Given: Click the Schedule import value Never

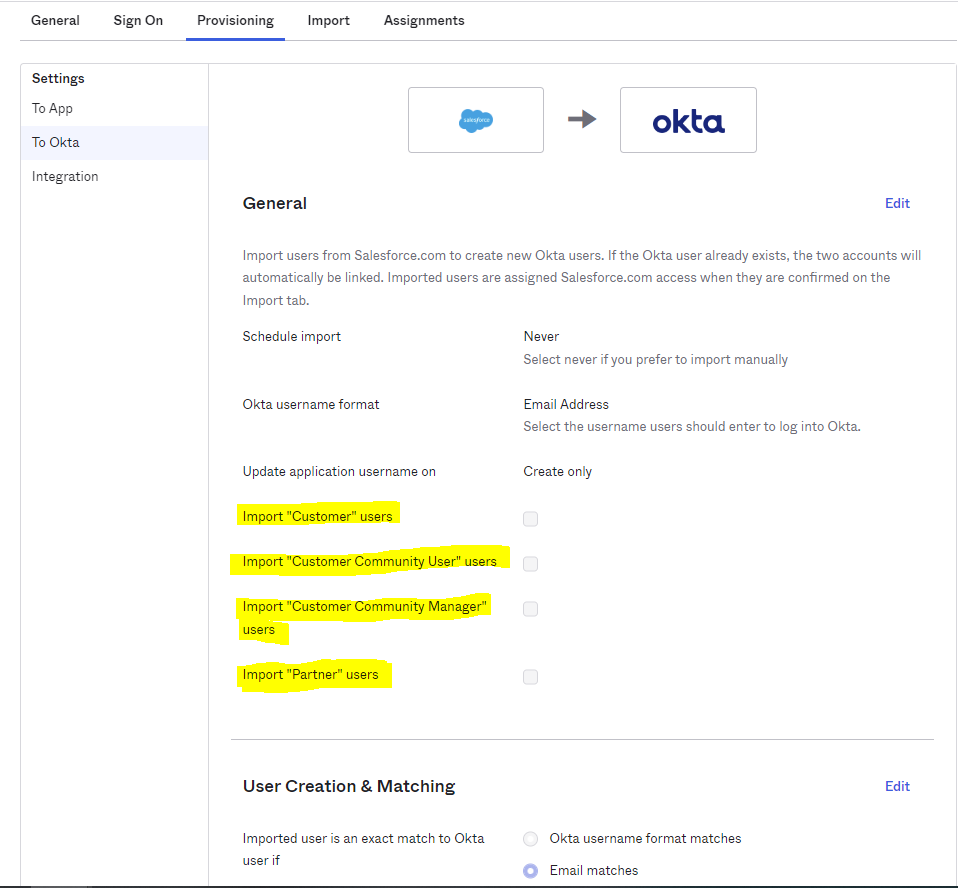Looking at the screenshot, I should click(x=541, y=337).
